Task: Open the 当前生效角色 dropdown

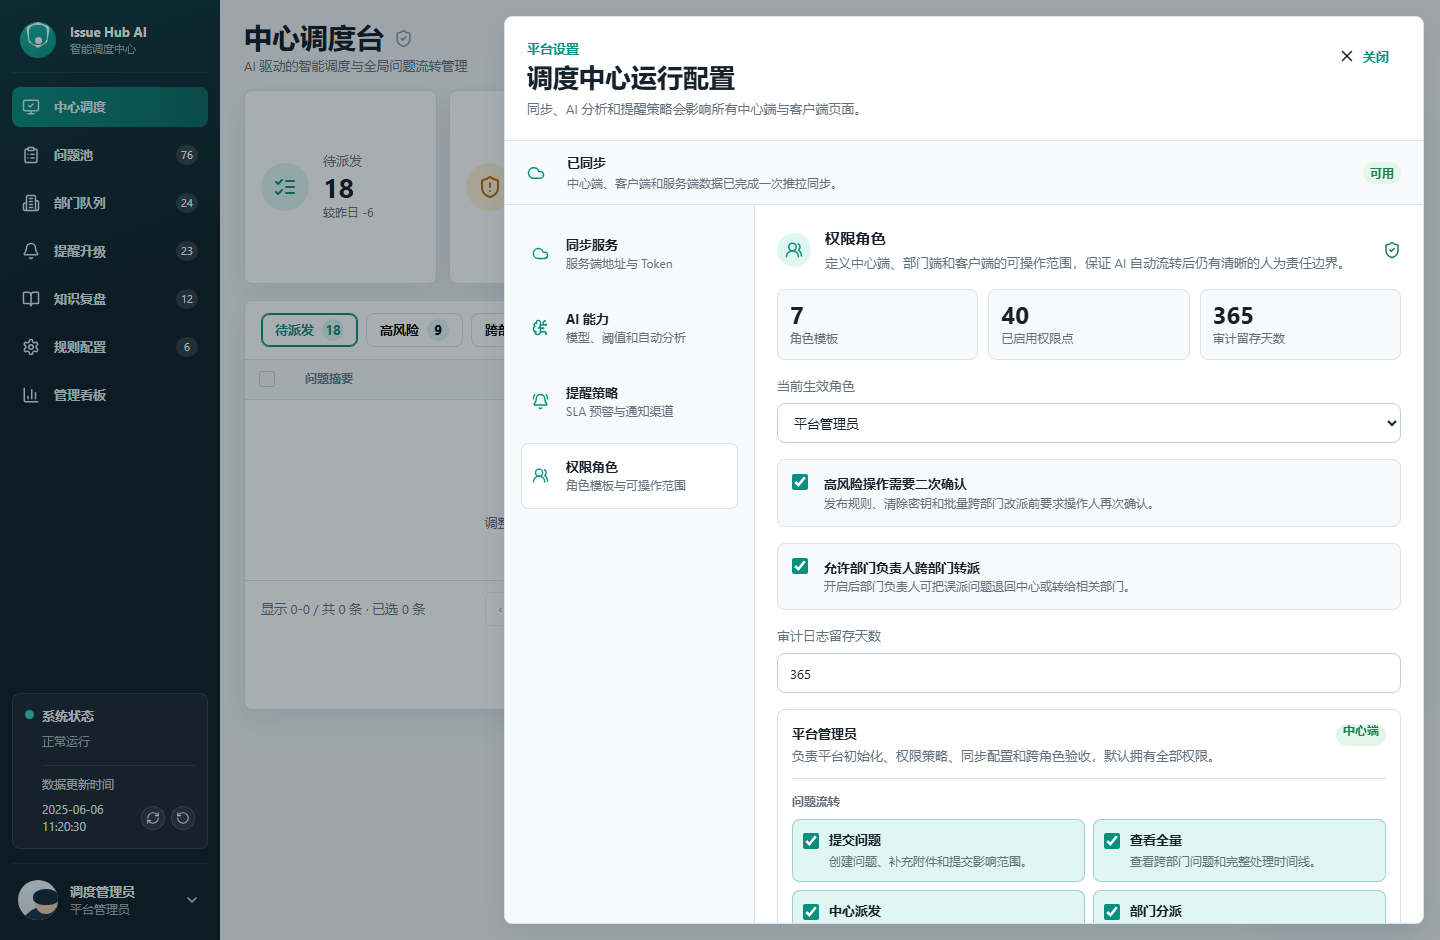Action: [1088, 423]
